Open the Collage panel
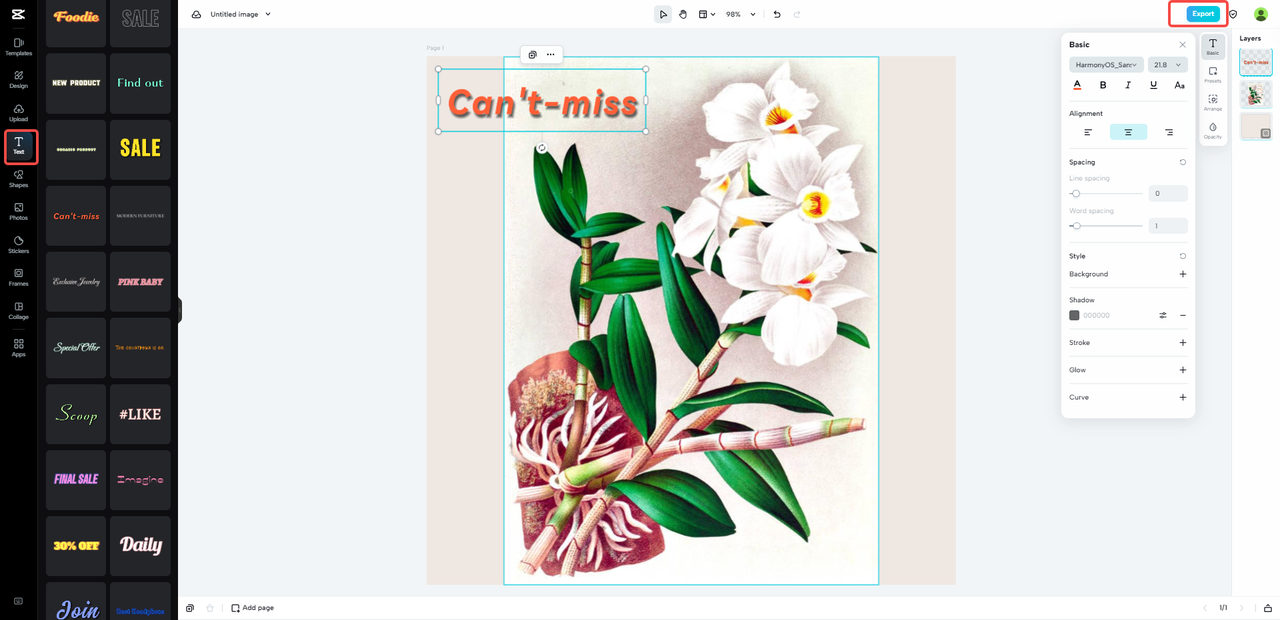This screenshot has height=620, width=1280. (18, 311)
